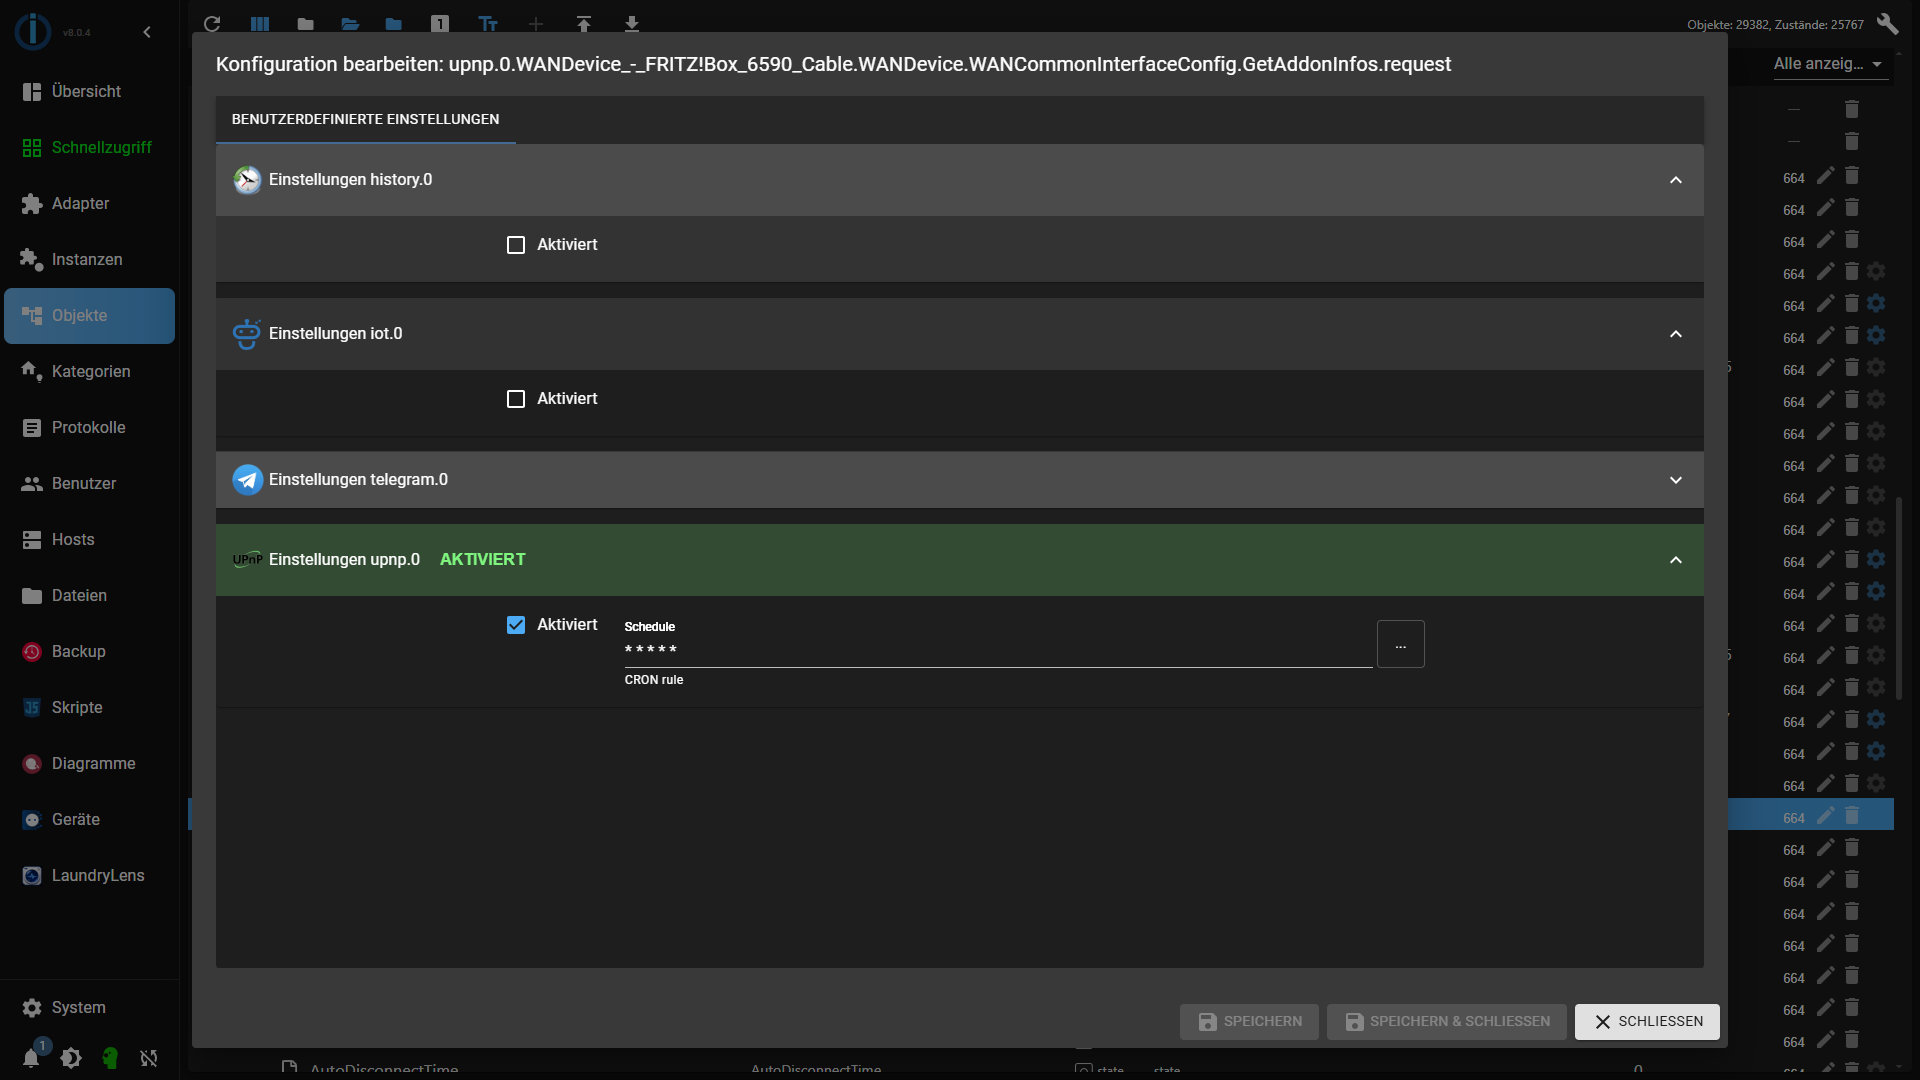Open Skripte in sidebar
Screen dimensions: 1920x1080
pyautogui.click(x=89, y=707)
